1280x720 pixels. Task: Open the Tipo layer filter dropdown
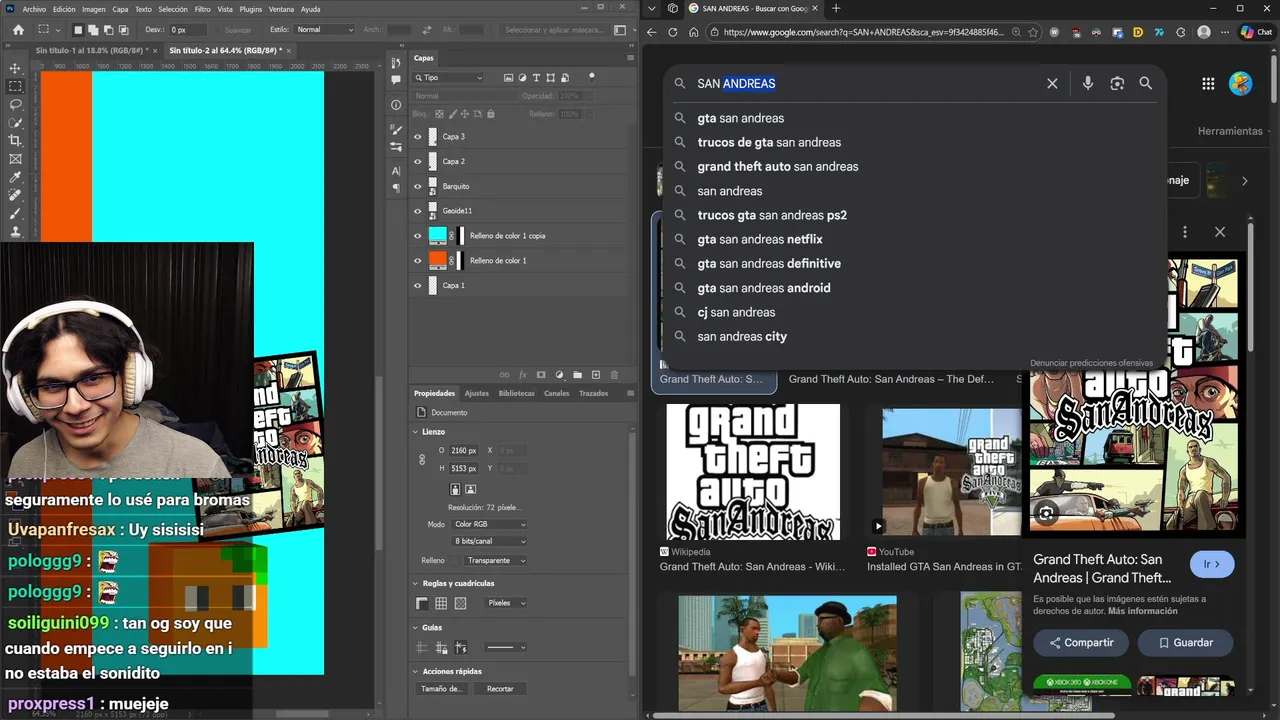[x=449, y=77]
